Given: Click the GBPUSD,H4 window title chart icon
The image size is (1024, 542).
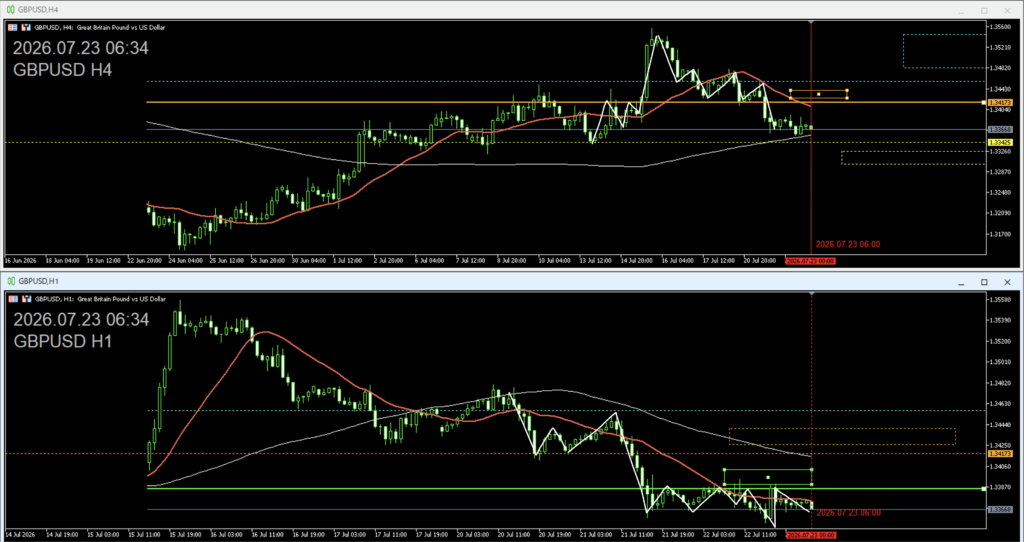Looking at the screenshot, I should [11, 10].
